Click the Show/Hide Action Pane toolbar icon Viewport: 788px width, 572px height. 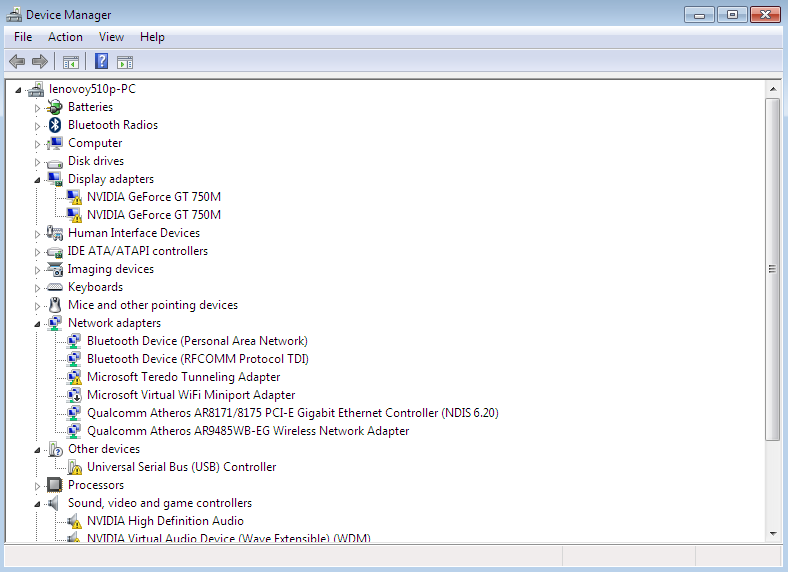(x=125, y=62)
